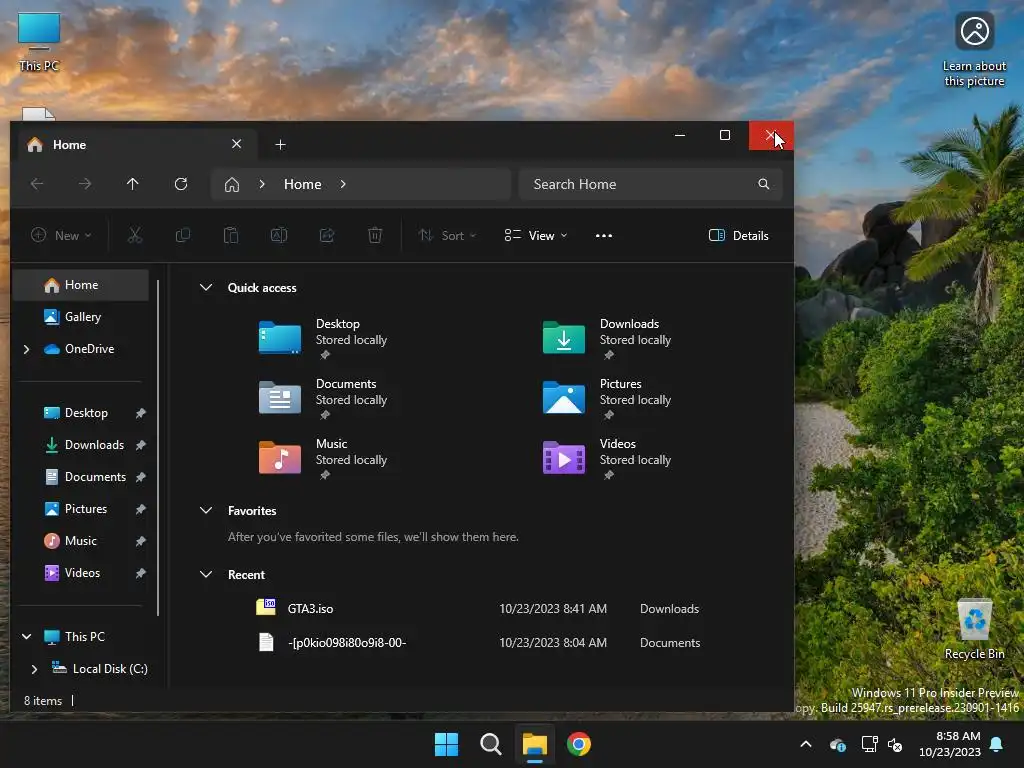1024x768 pixels.
Task: Open the See more three-dots menu
Action: coord(604,236)
